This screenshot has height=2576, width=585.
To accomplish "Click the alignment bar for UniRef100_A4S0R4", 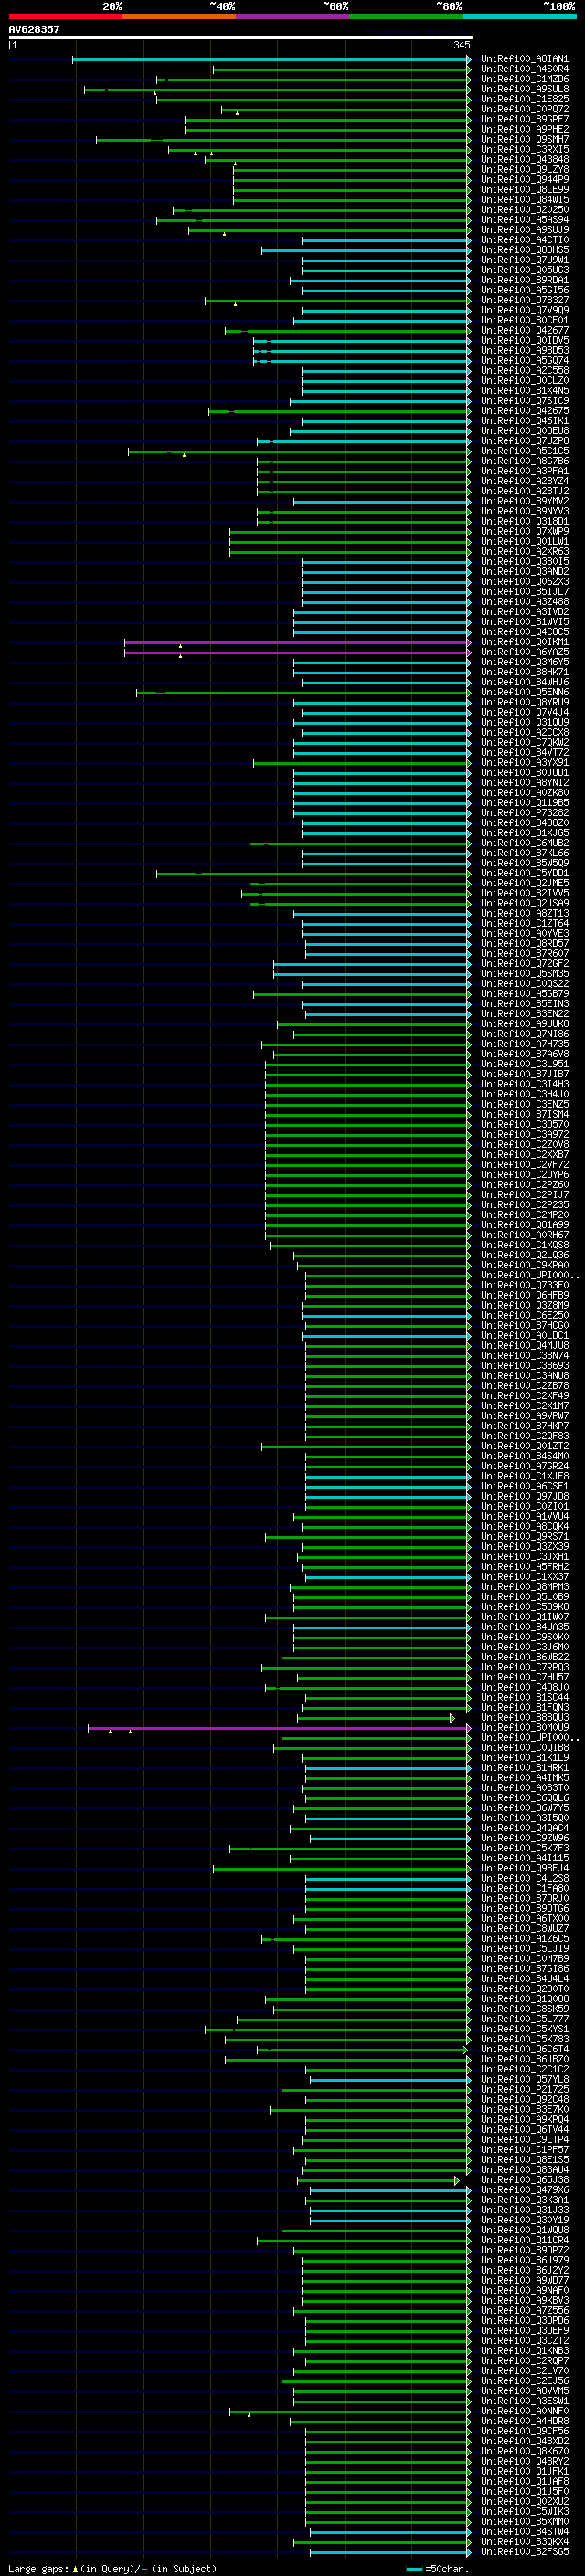I will 342,70.
